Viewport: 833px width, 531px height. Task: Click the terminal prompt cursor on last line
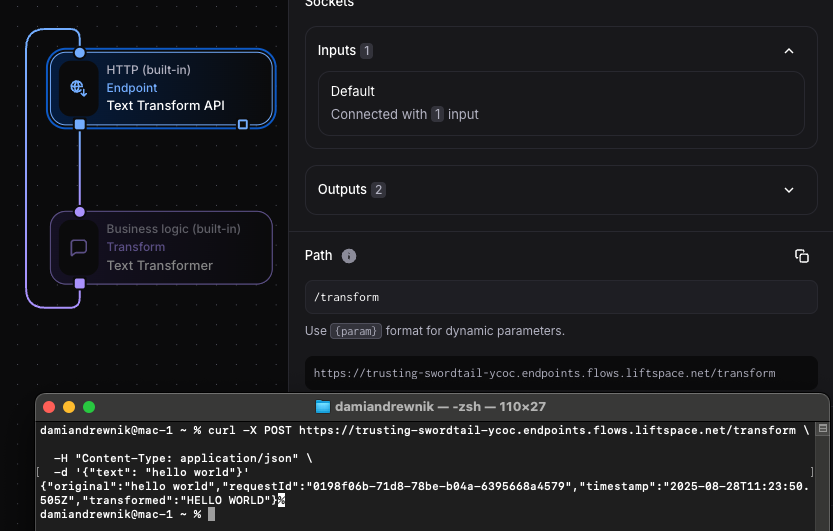(x=211, y=514)
